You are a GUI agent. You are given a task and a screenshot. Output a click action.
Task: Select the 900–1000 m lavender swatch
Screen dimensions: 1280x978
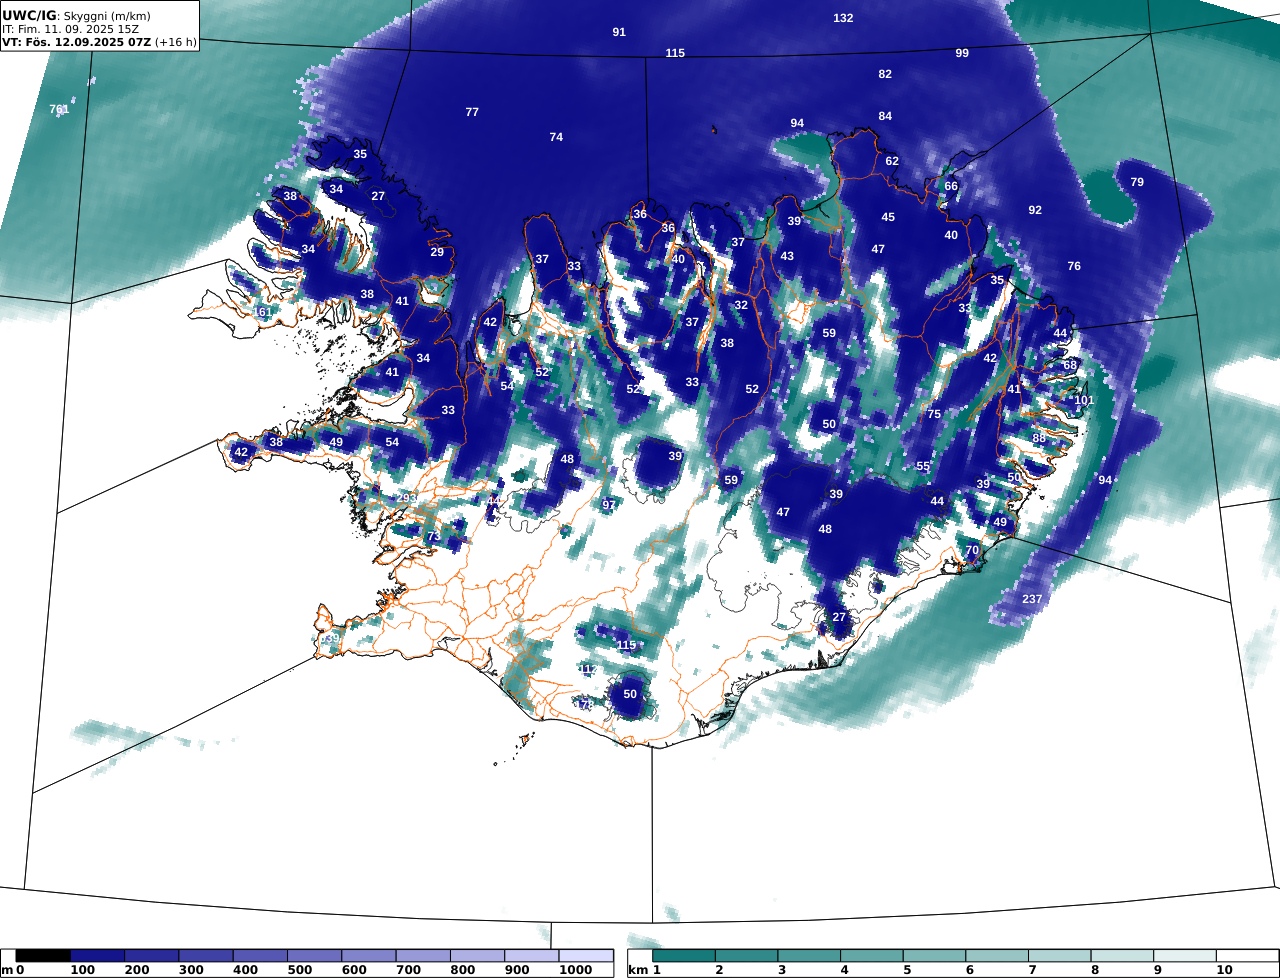[531, 956]
